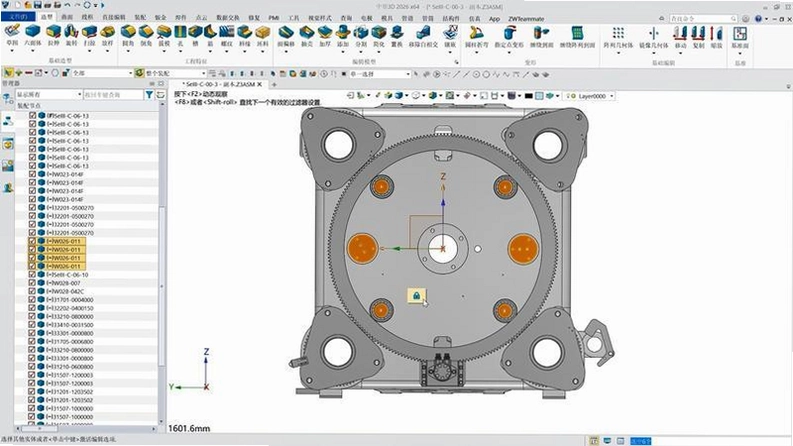This screenshot has width=793, height=446.
Task: Select the 移除自相交 tool
Action: click(423, 36)
